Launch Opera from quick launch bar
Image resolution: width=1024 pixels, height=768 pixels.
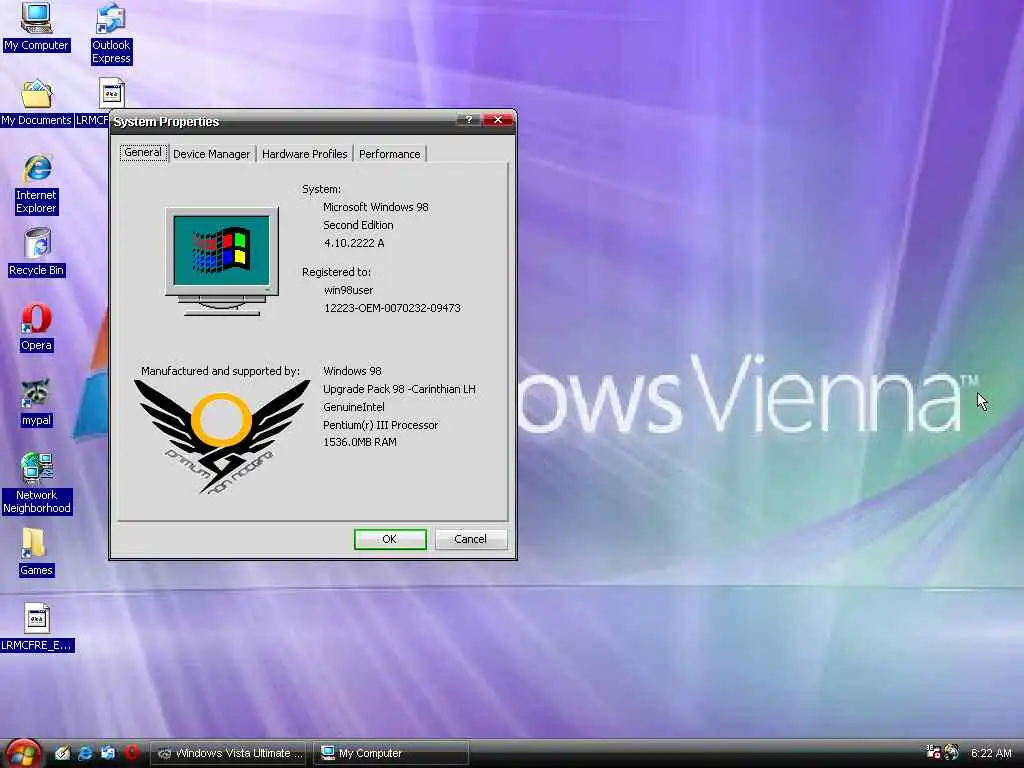[x=132, y=753]
